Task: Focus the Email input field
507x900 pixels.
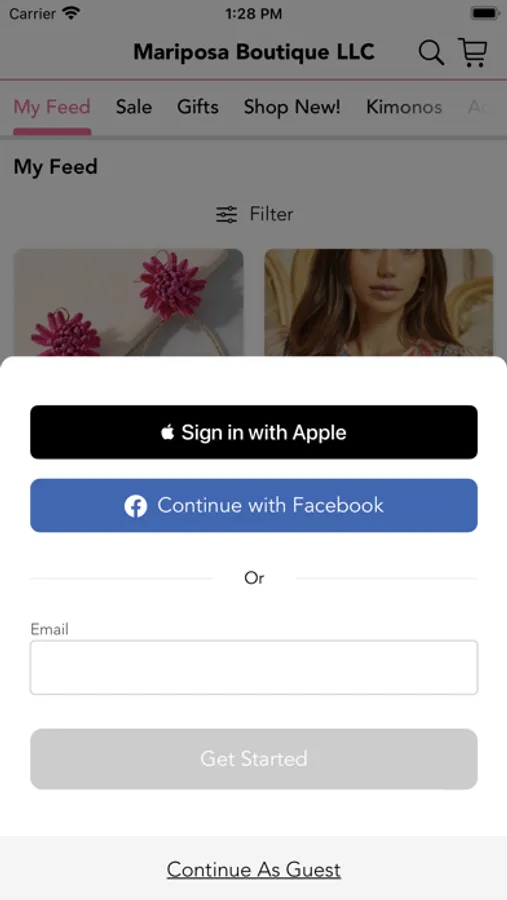Action: (x=254, y=668)
